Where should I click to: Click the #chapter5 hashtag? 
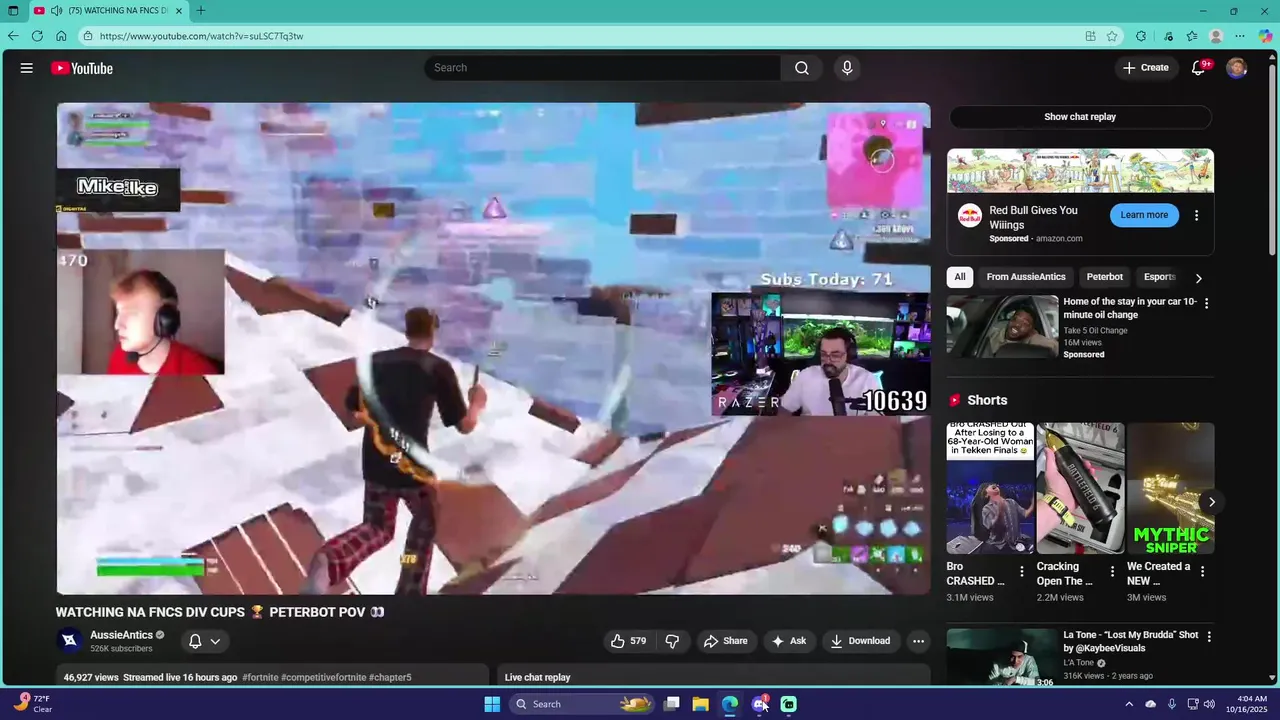(x=390, y=677)
